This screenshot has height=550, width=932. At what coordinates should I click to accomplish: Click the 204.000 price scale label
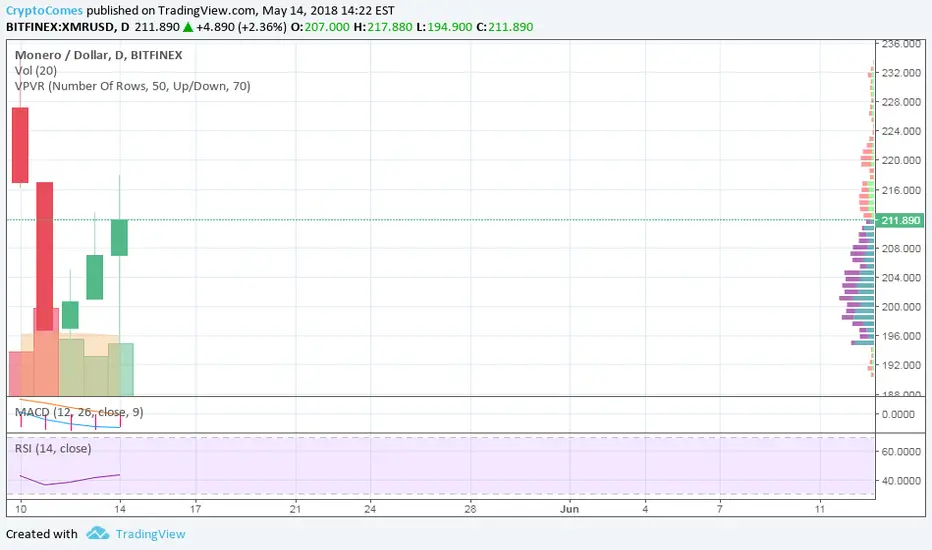click(x=901, y=277)
